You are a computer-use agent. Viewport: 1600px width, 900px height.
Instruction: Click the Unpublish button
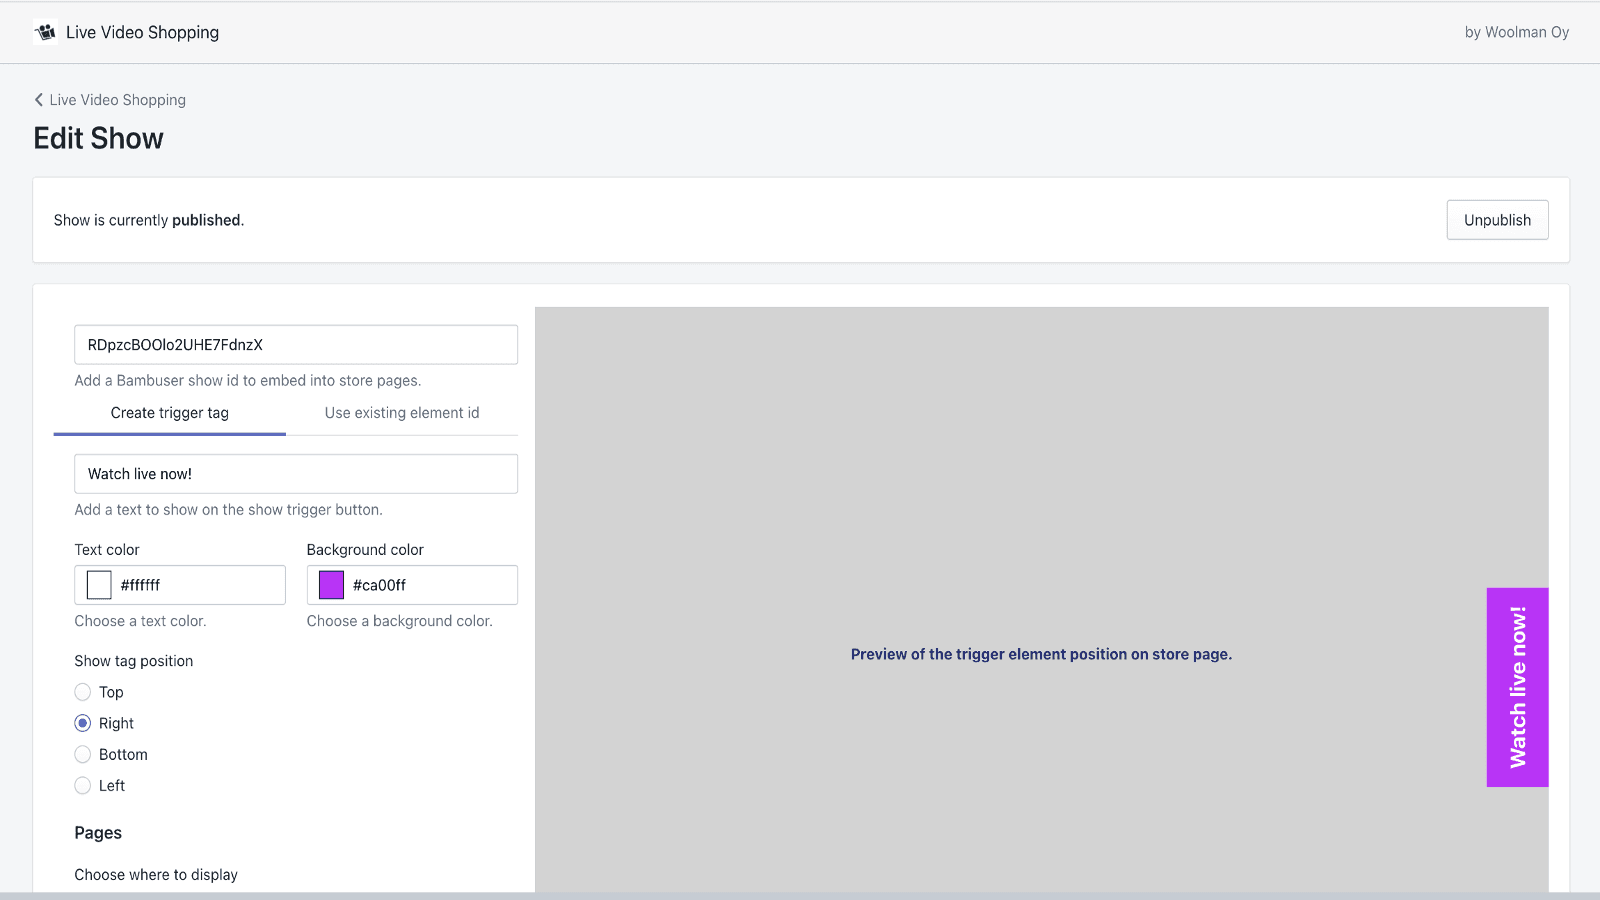tap(1497, 220)
